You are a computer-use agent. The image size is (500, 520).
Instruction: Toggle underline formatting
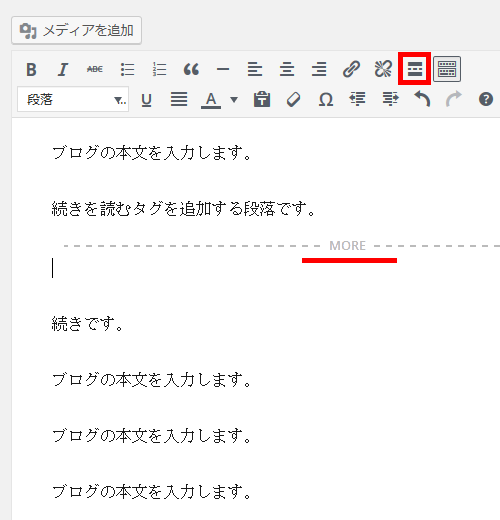tap(146, 99)
